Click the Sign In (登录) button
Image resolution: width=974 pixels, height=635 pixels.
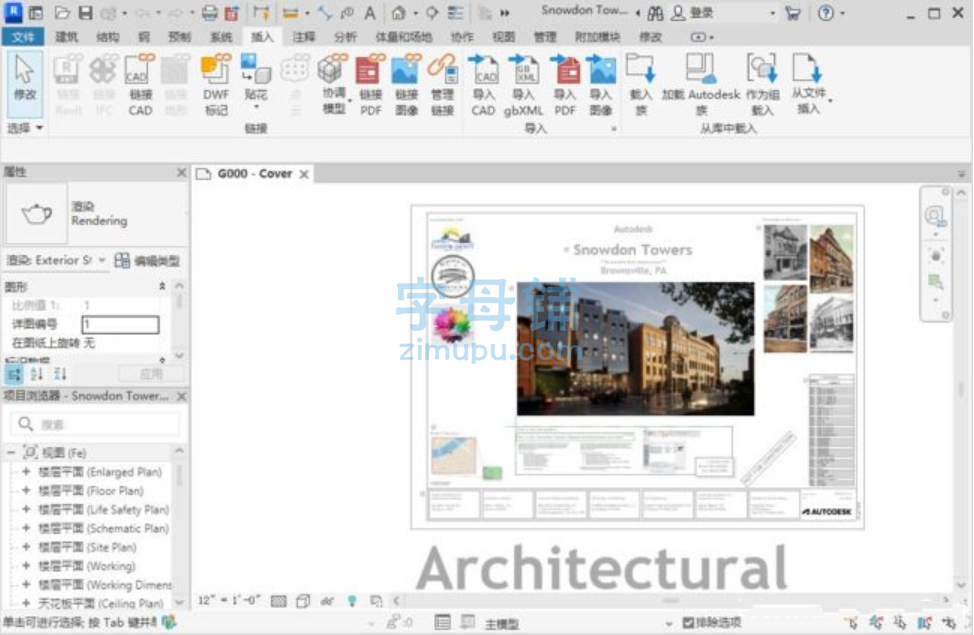click(694, 12)
